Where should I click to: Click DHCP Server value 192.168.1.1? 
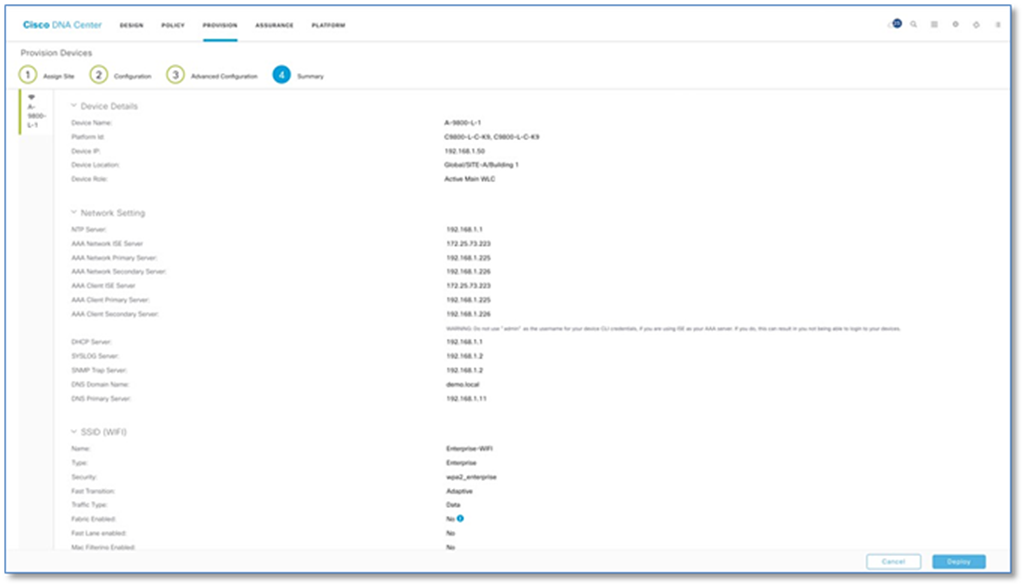(x=464, y=342)
